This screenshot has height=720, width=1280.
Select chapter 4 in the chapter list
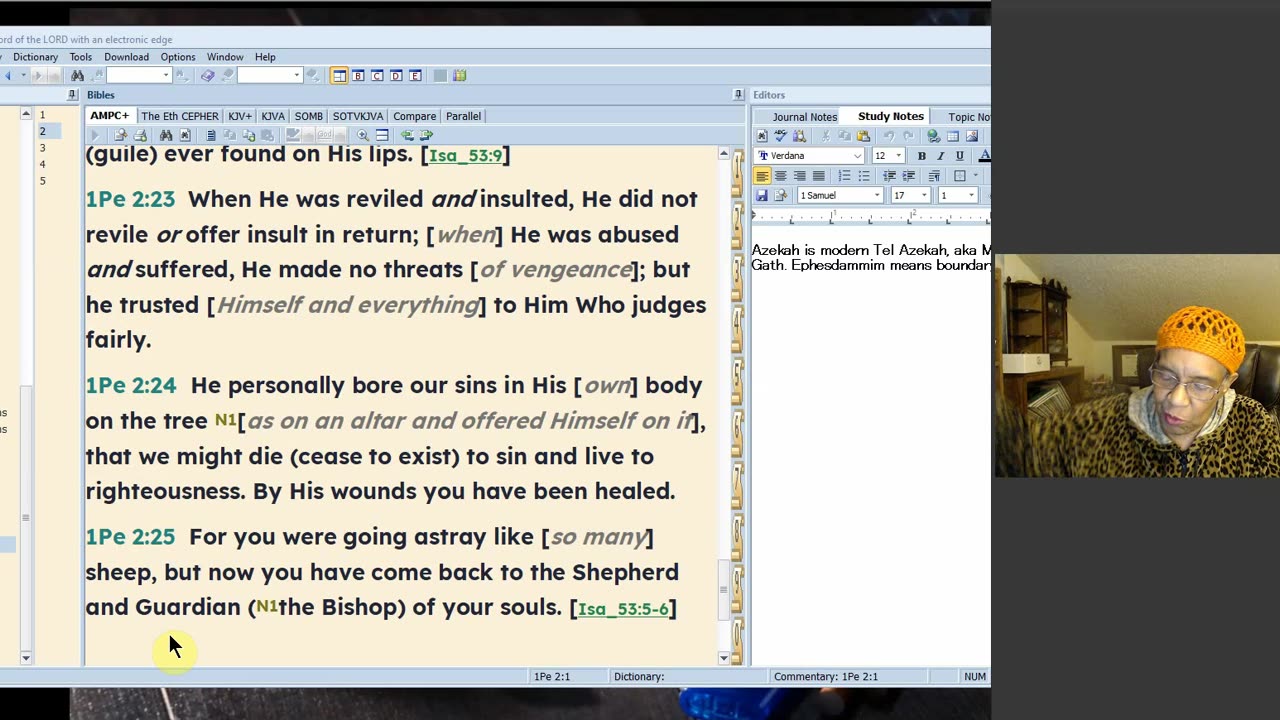(42, 164)
